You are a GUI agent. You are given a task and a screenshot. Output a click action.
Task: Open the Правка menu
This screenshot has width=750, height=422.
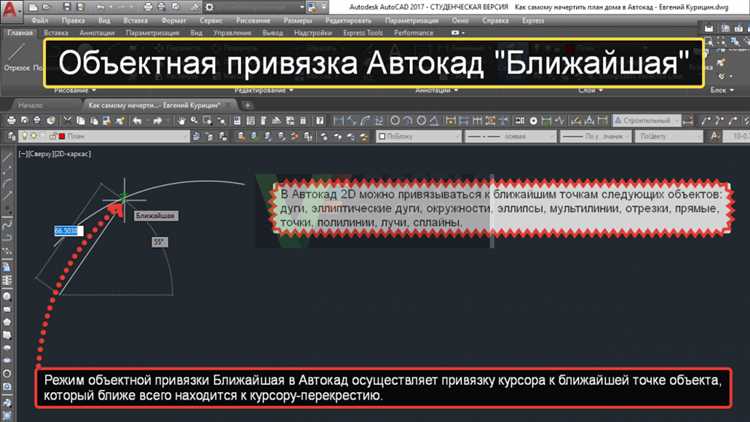point(73,21)
